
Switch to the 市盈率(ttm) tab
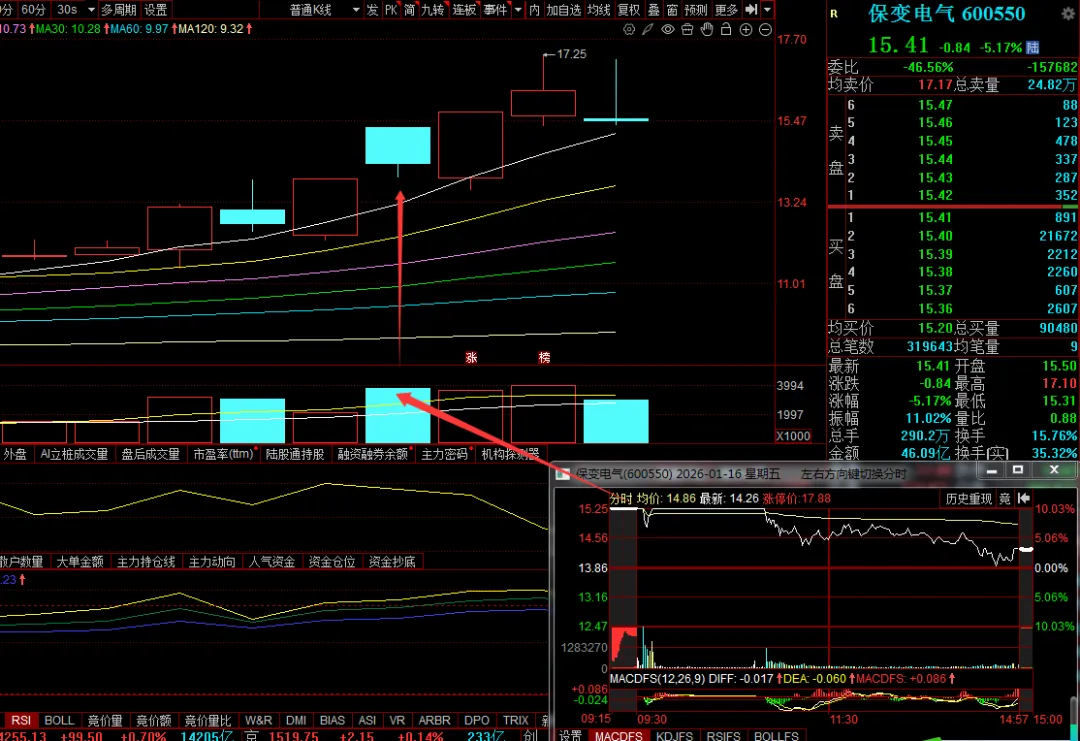[223, 454]
